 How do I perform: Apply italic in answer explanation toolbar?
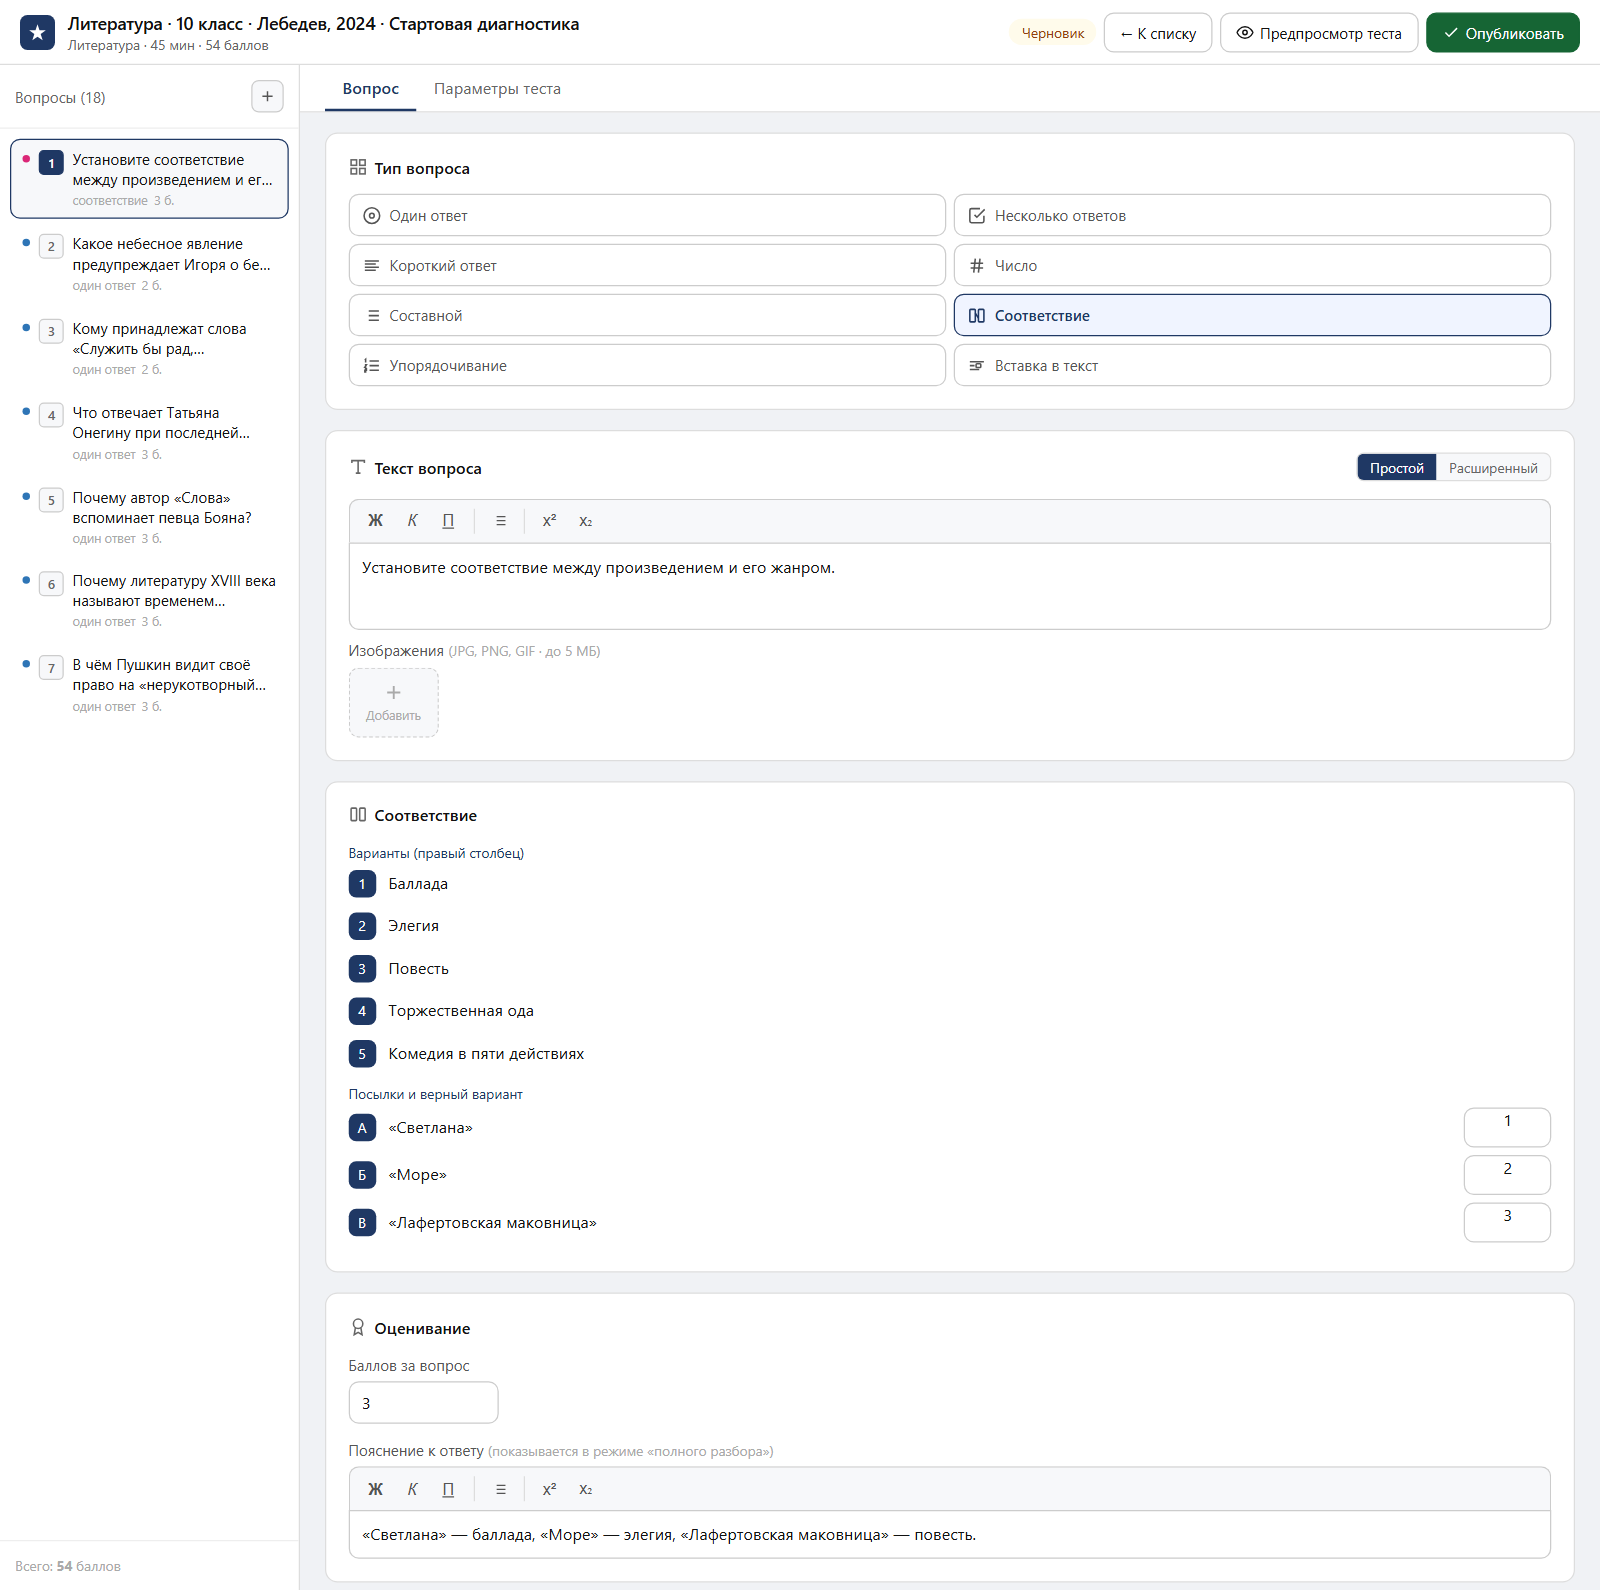tap(412, 1489)
